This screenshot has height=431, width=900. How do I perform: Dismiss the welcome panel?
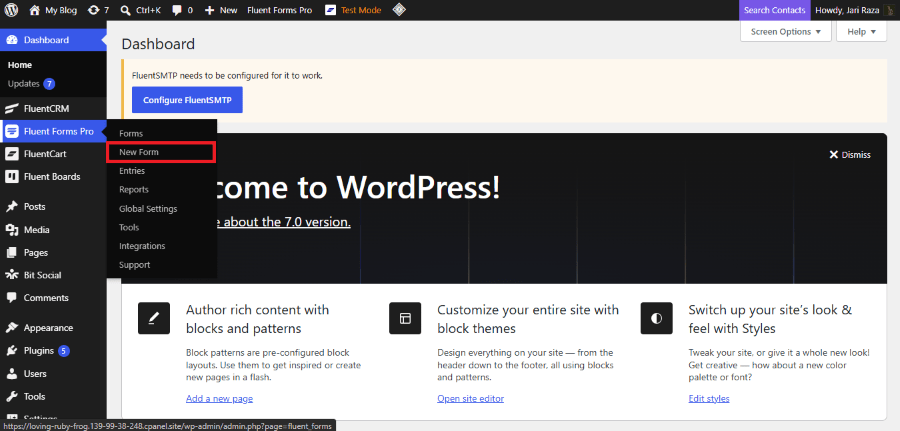coord(850,155)
